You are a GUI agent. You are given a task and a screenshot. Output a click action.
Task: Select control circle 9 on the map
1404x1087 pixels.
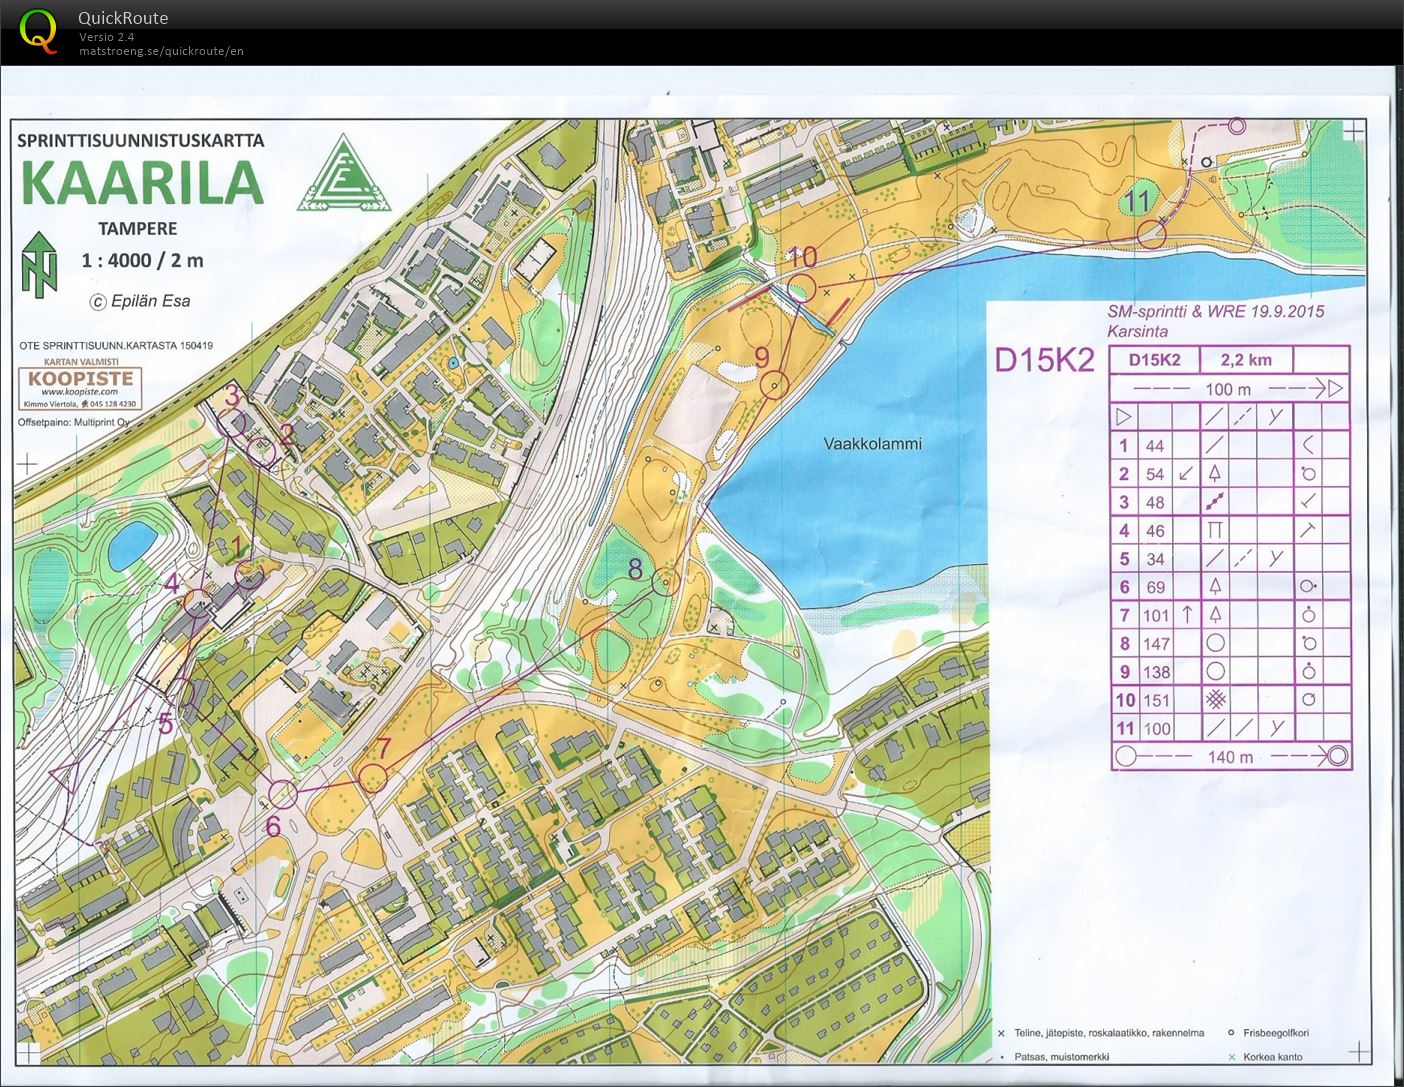[775, 384]
